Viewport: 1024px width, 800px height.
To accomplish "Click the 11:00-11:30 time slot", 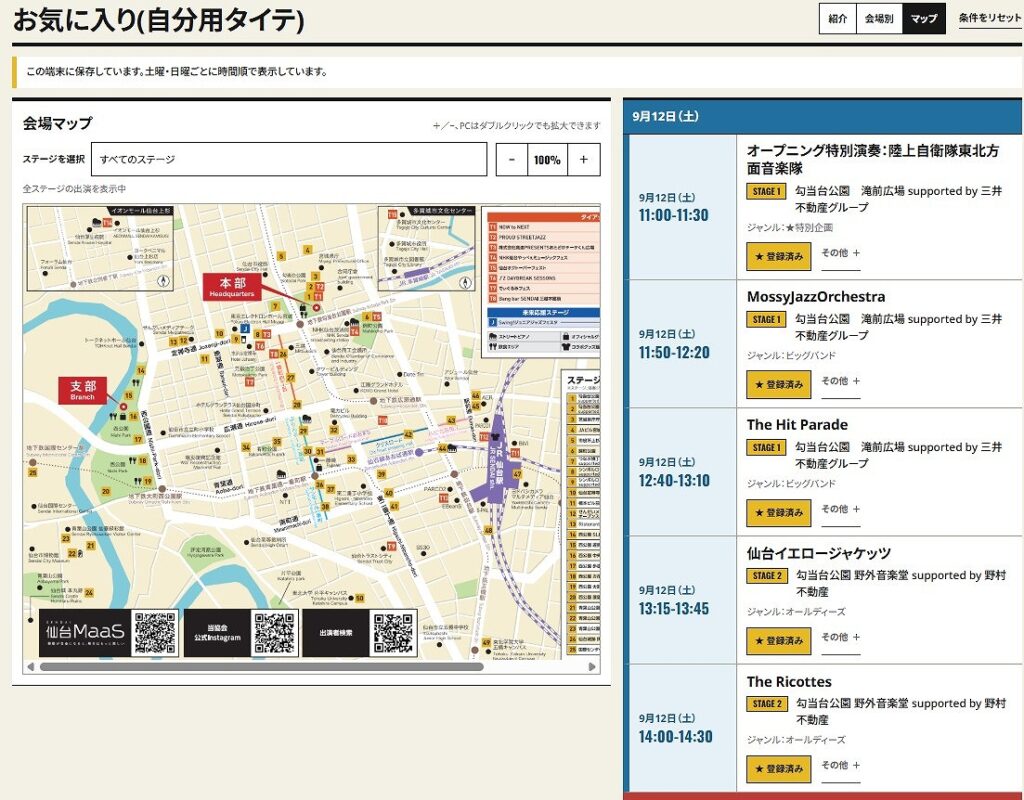I will coord(673,215).
